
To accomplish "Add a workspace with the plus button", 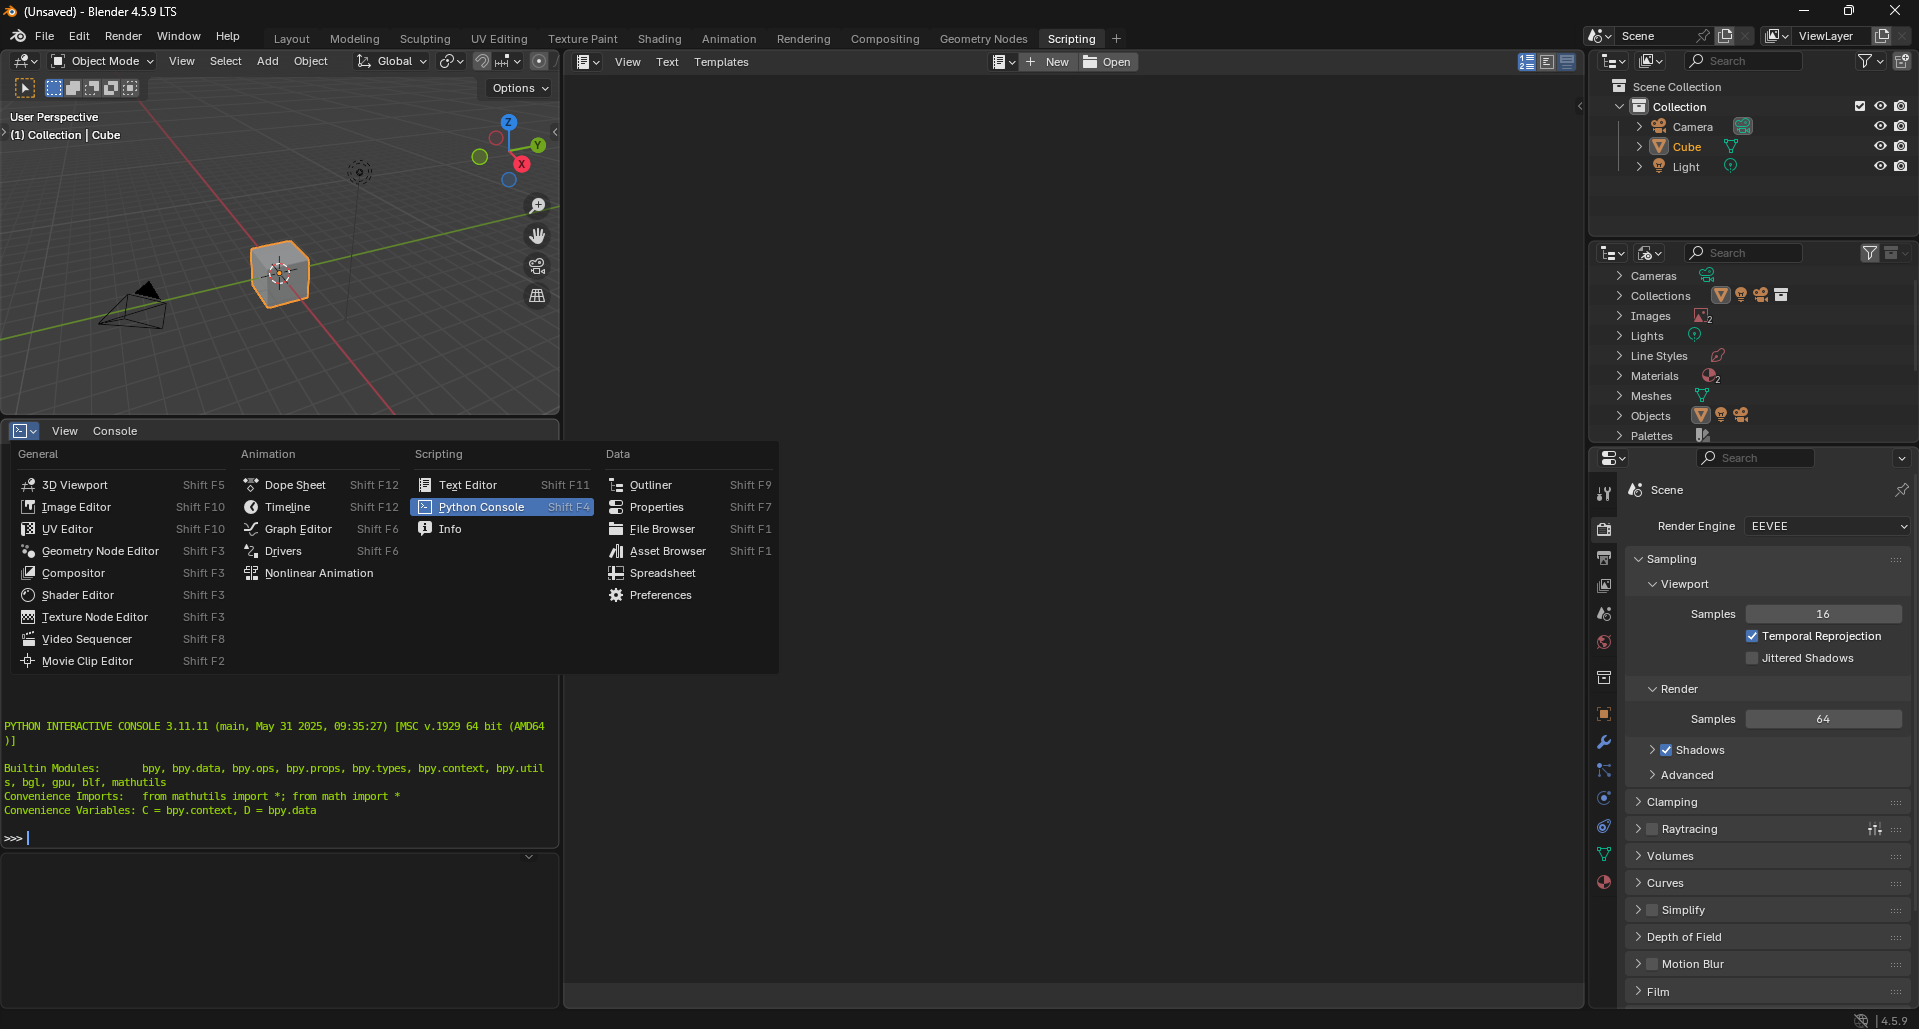I will pos(1117,39).
